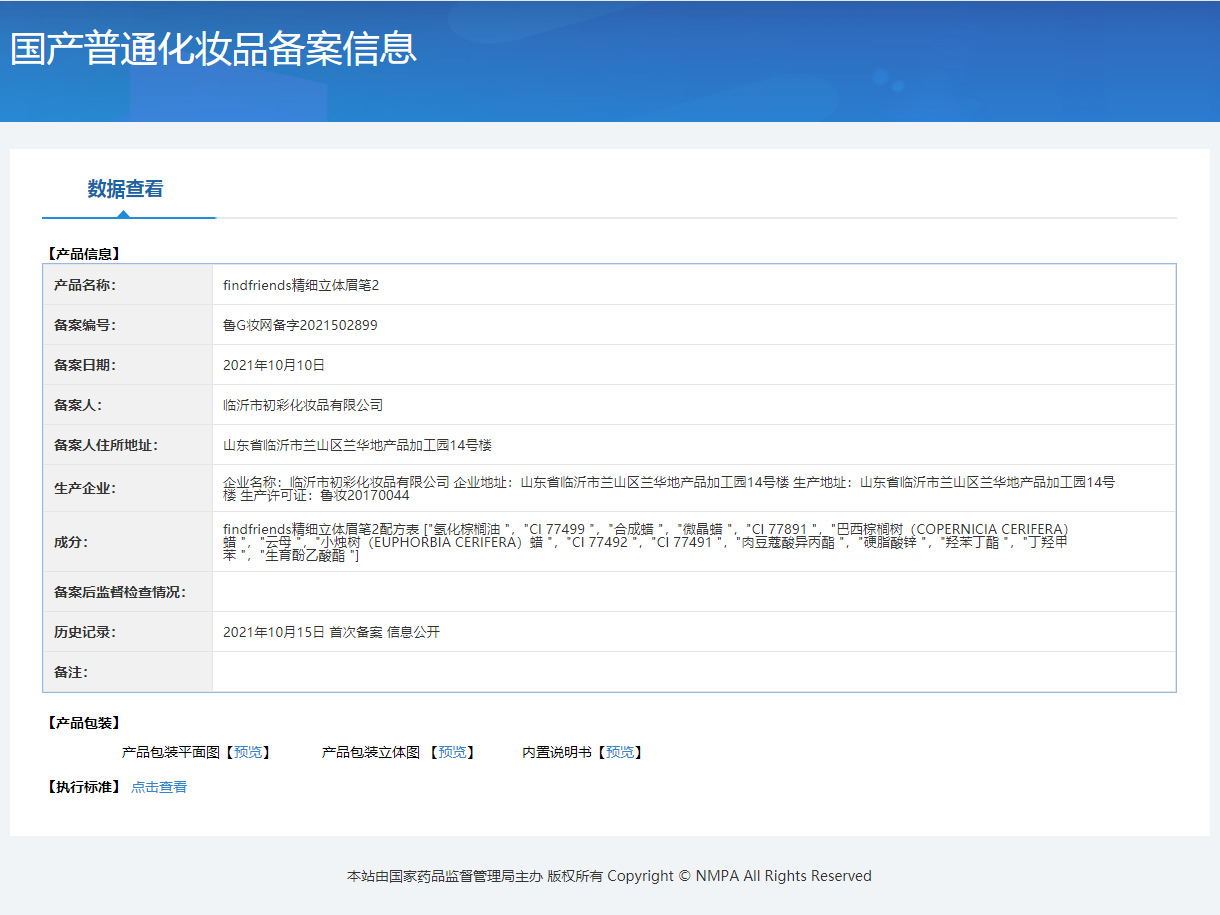
Task: Click the 【产品信息】 section heading
Action: coord(83,254)
